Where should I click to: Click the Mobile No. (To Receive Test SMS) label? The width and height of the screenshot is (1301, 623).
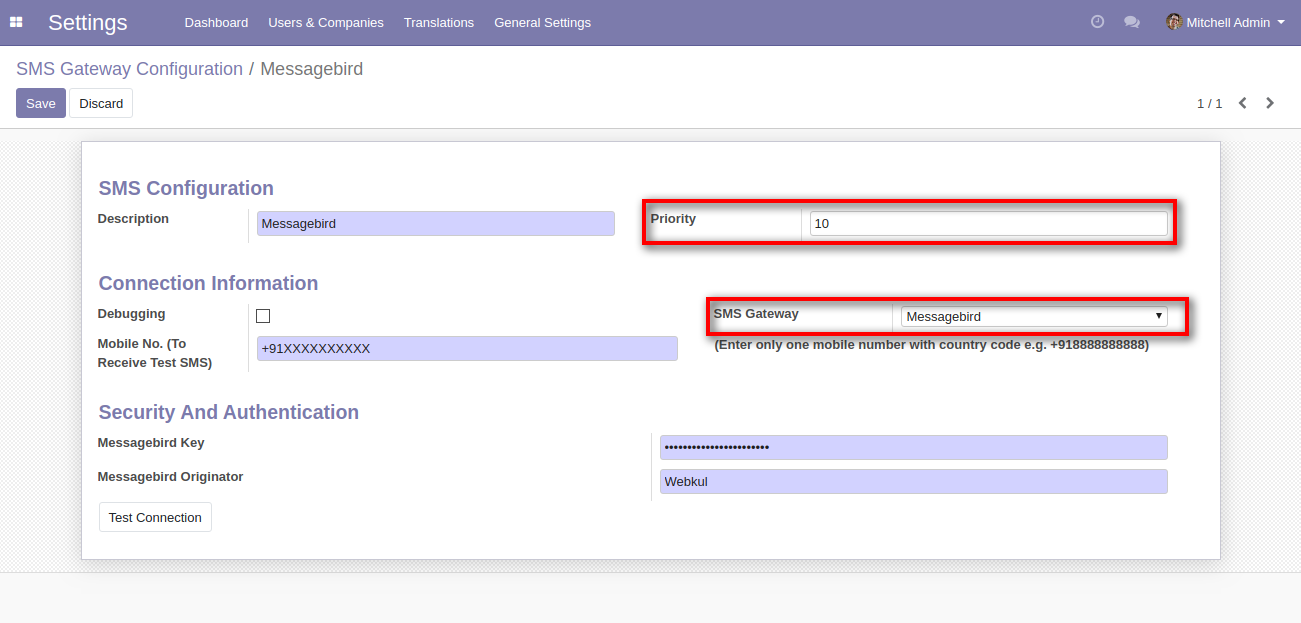click(155, 353)
